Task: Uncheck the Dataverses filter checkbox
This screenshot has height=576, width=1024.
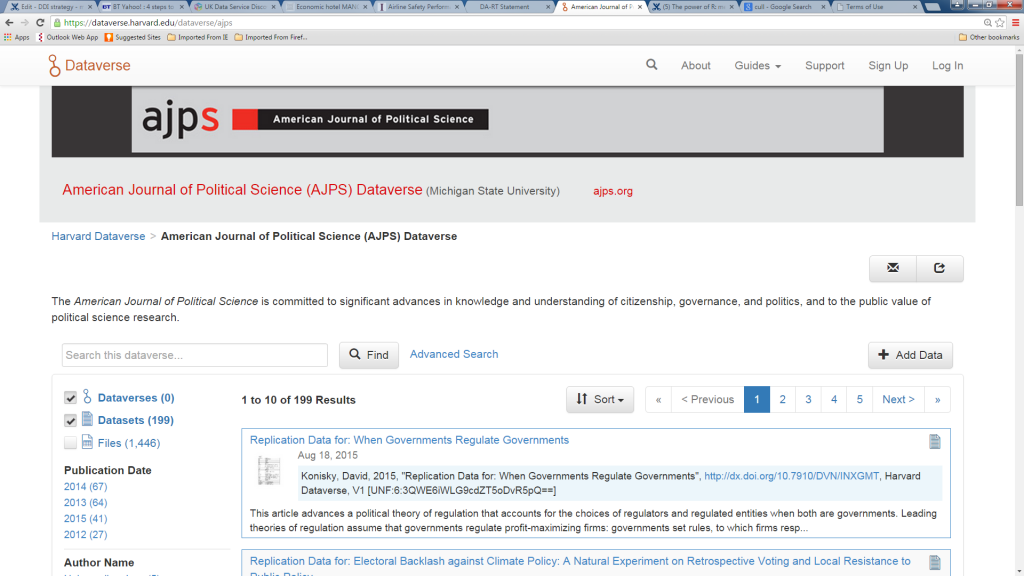Action: click(x=71, y=398)
